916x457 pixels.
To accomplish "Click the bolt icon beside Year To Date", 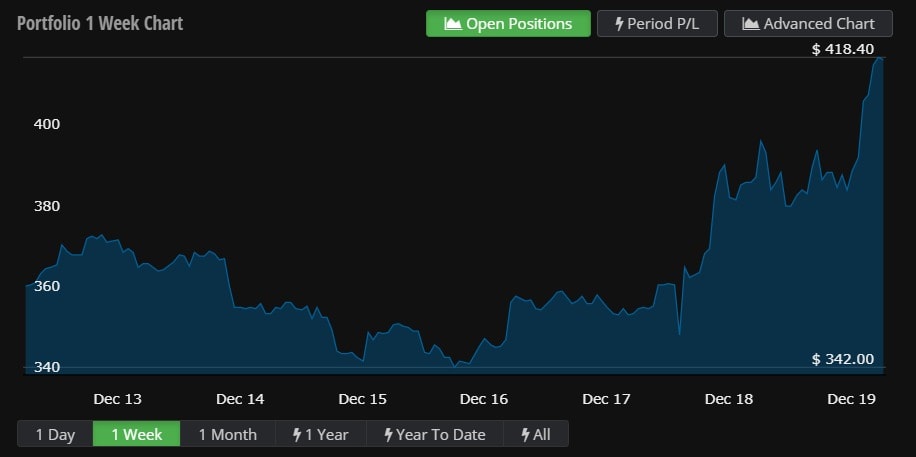I will click(388, 434).
